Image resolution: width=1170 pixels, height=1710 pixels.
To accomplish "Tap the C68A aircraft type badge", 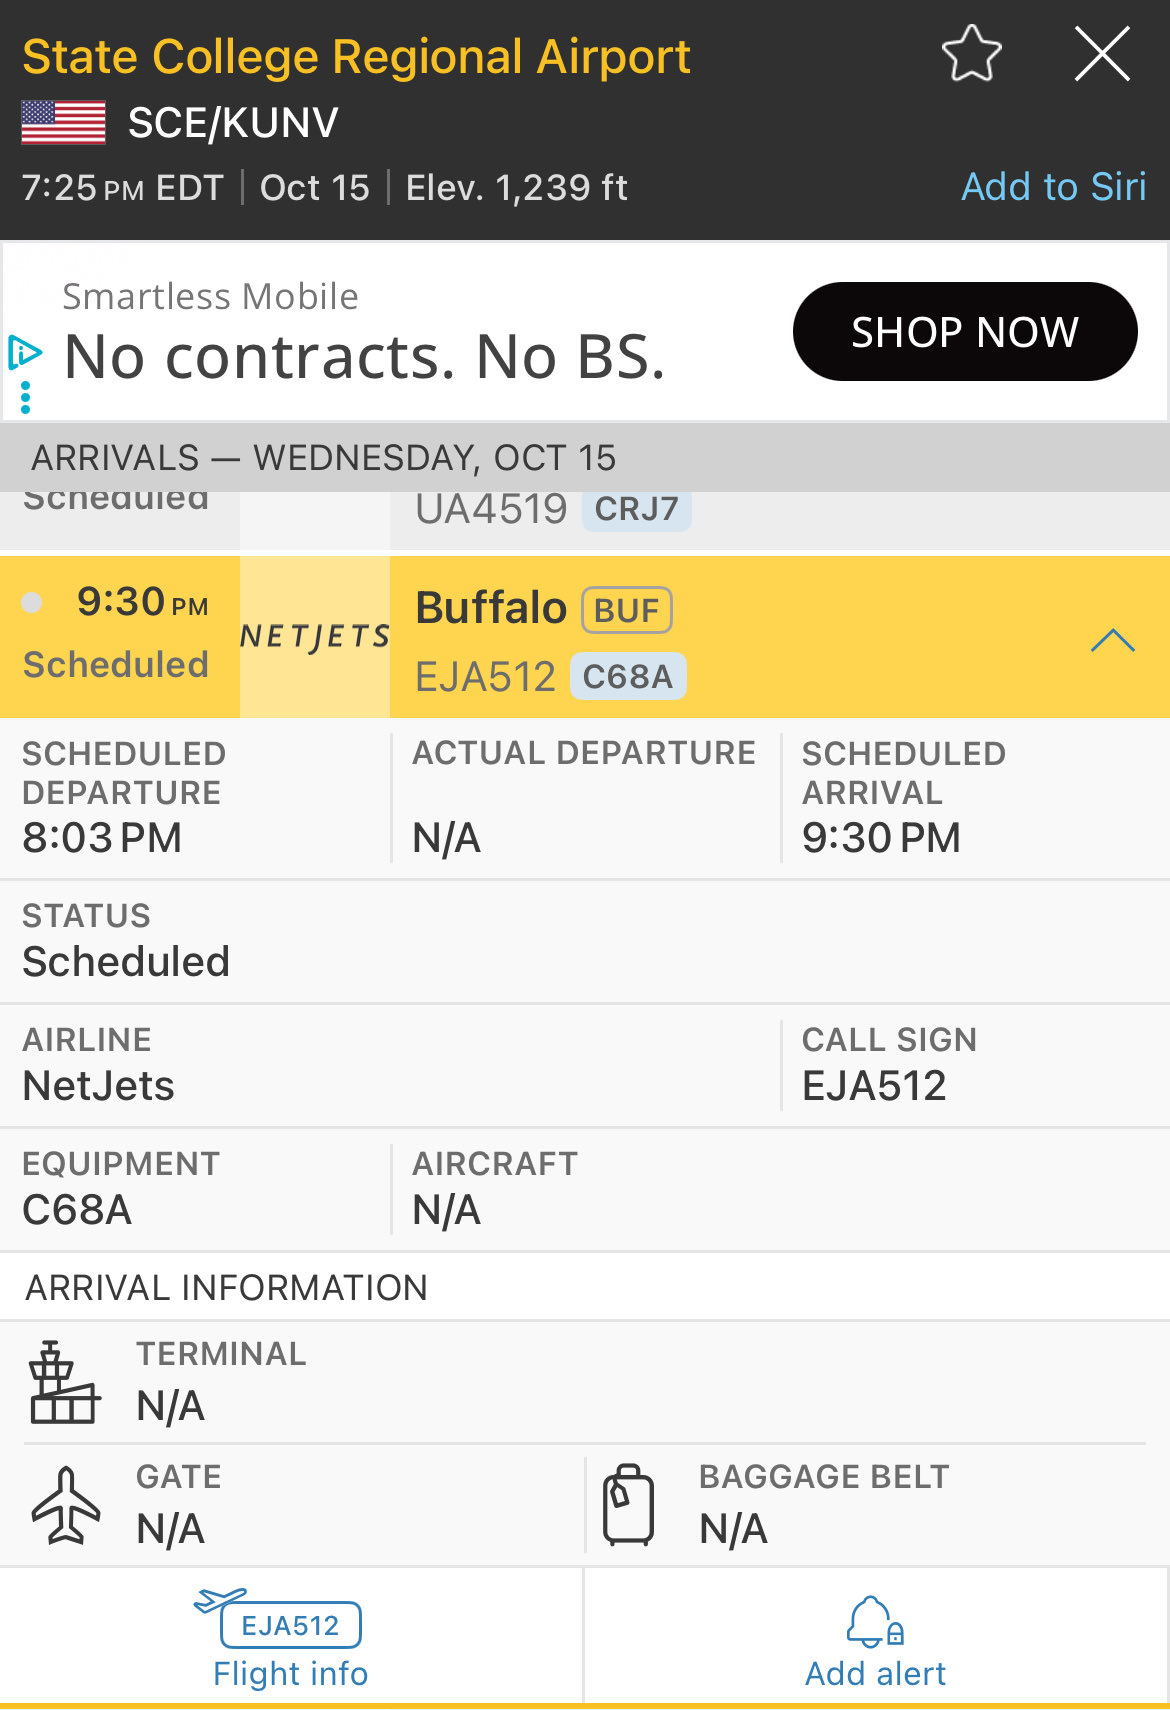I will 628,677.
